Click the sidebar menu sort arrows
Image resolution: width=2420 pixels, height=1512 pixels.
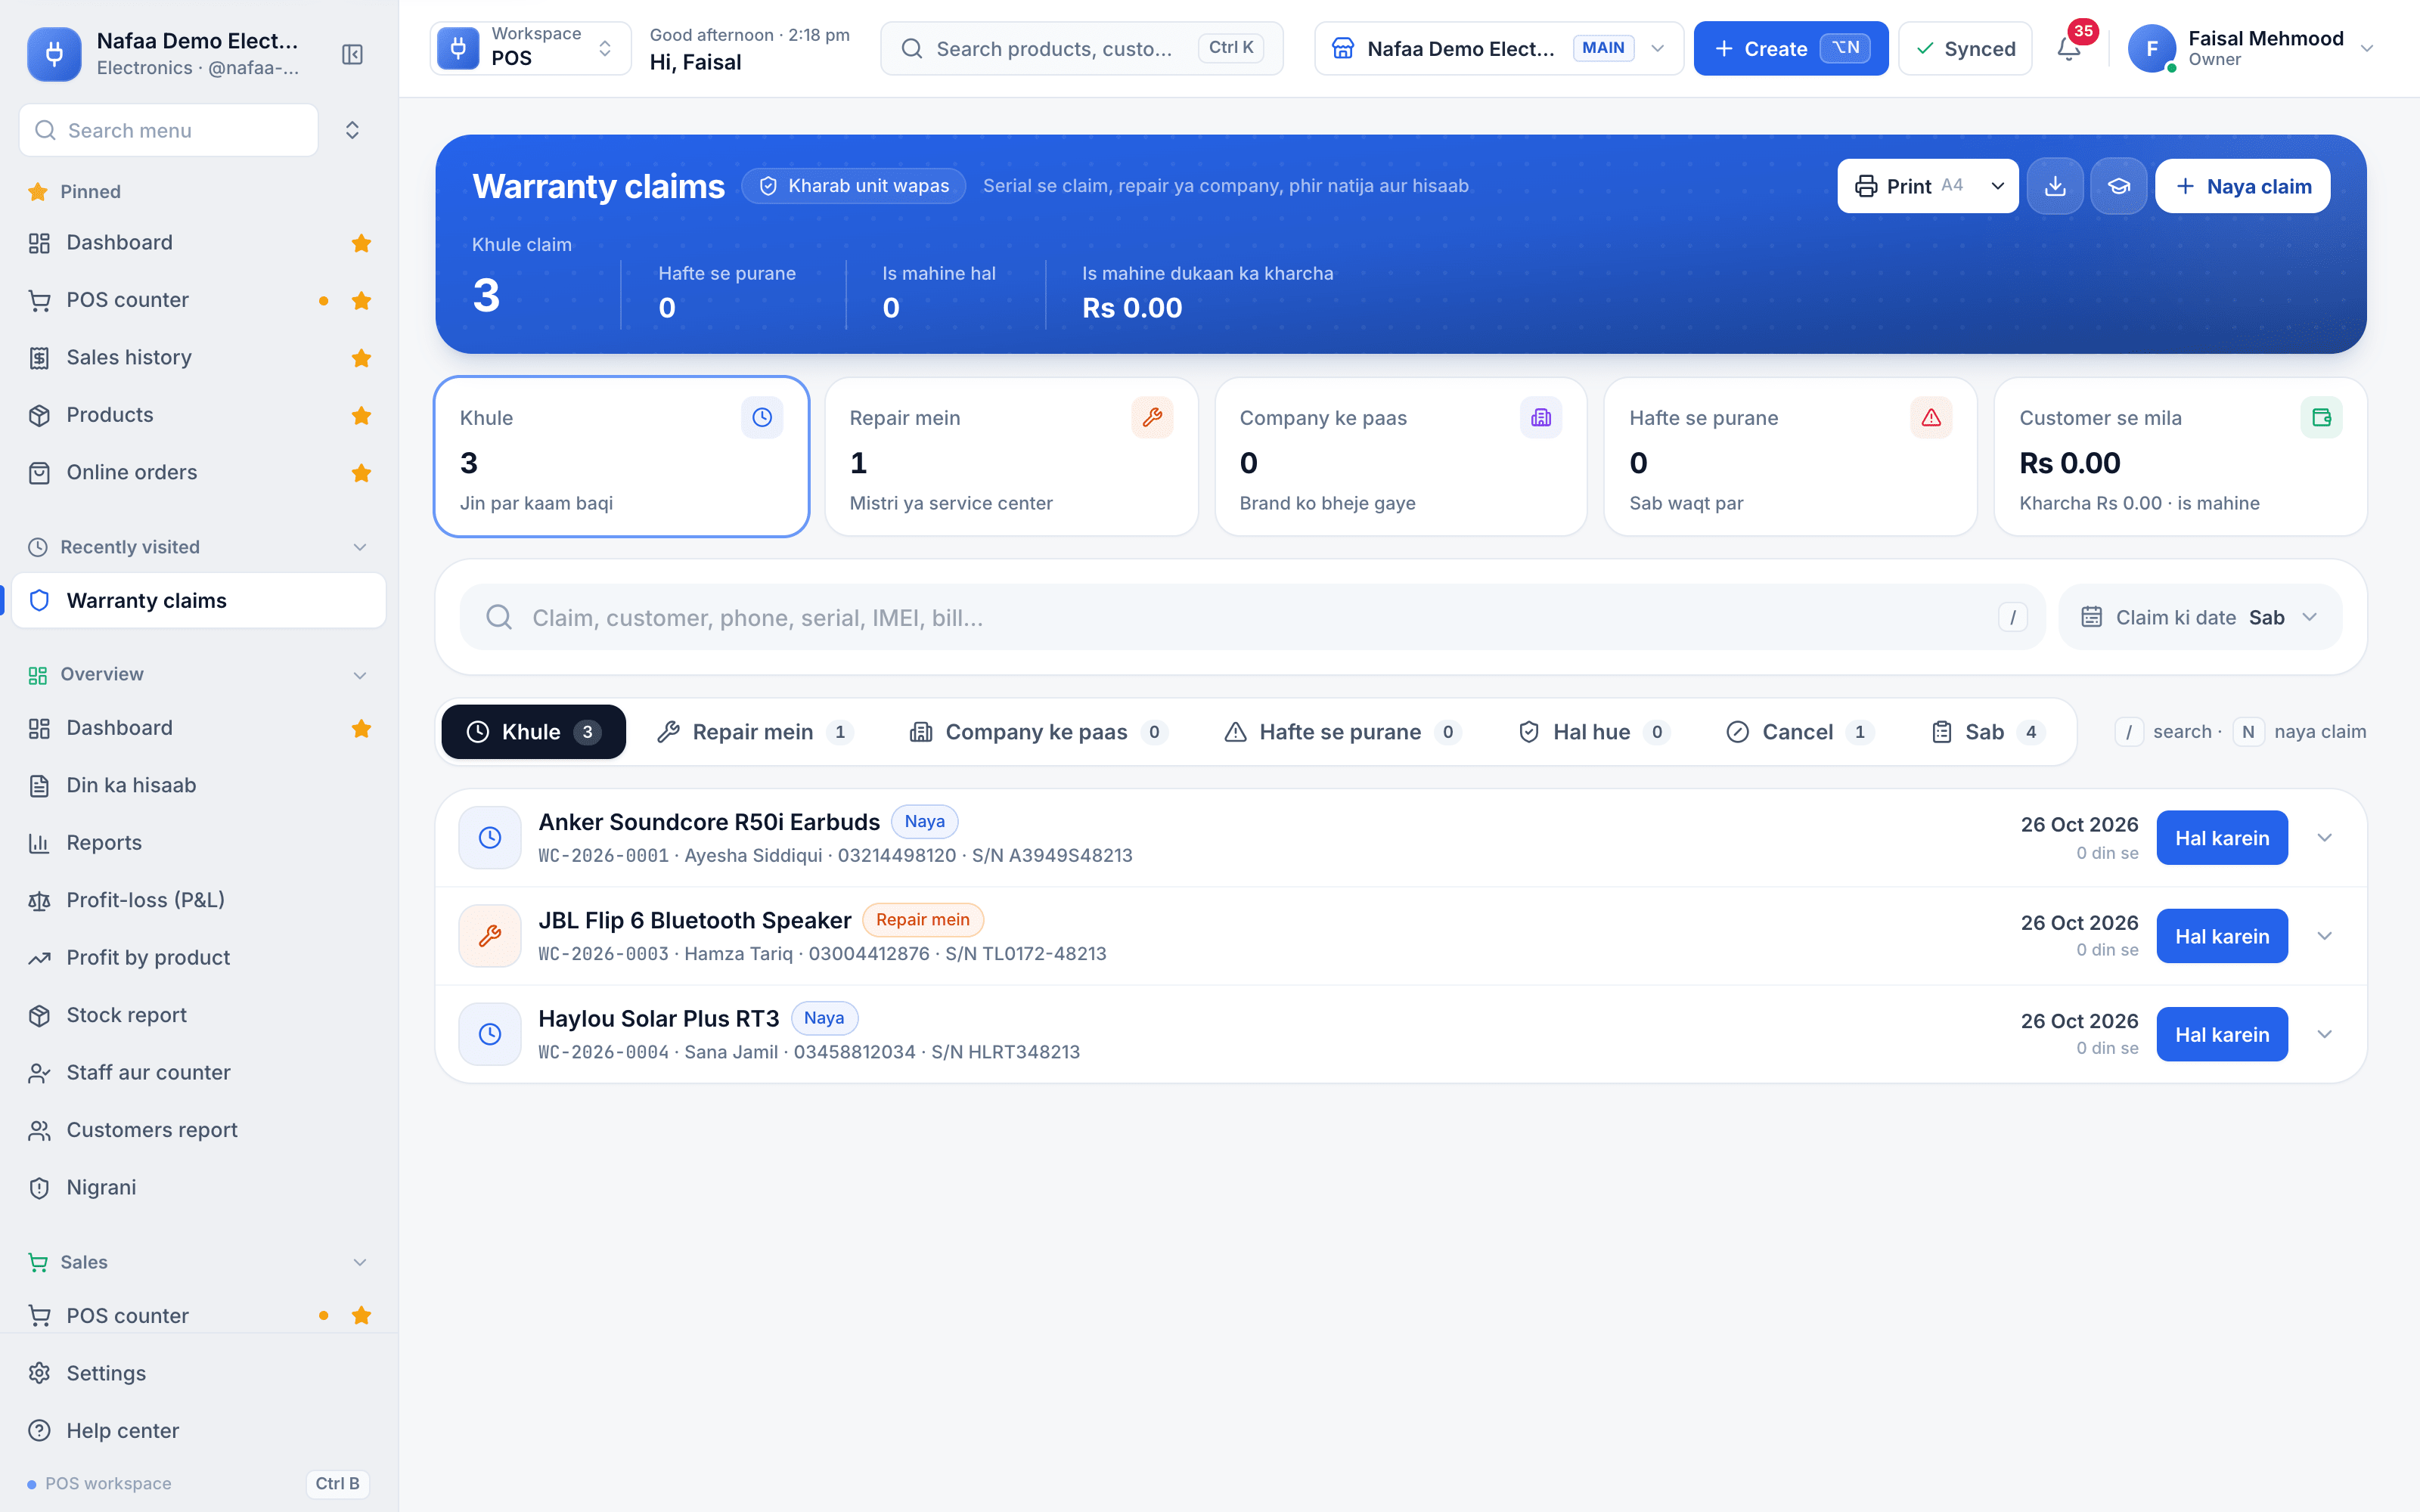[x=352, y=130]
